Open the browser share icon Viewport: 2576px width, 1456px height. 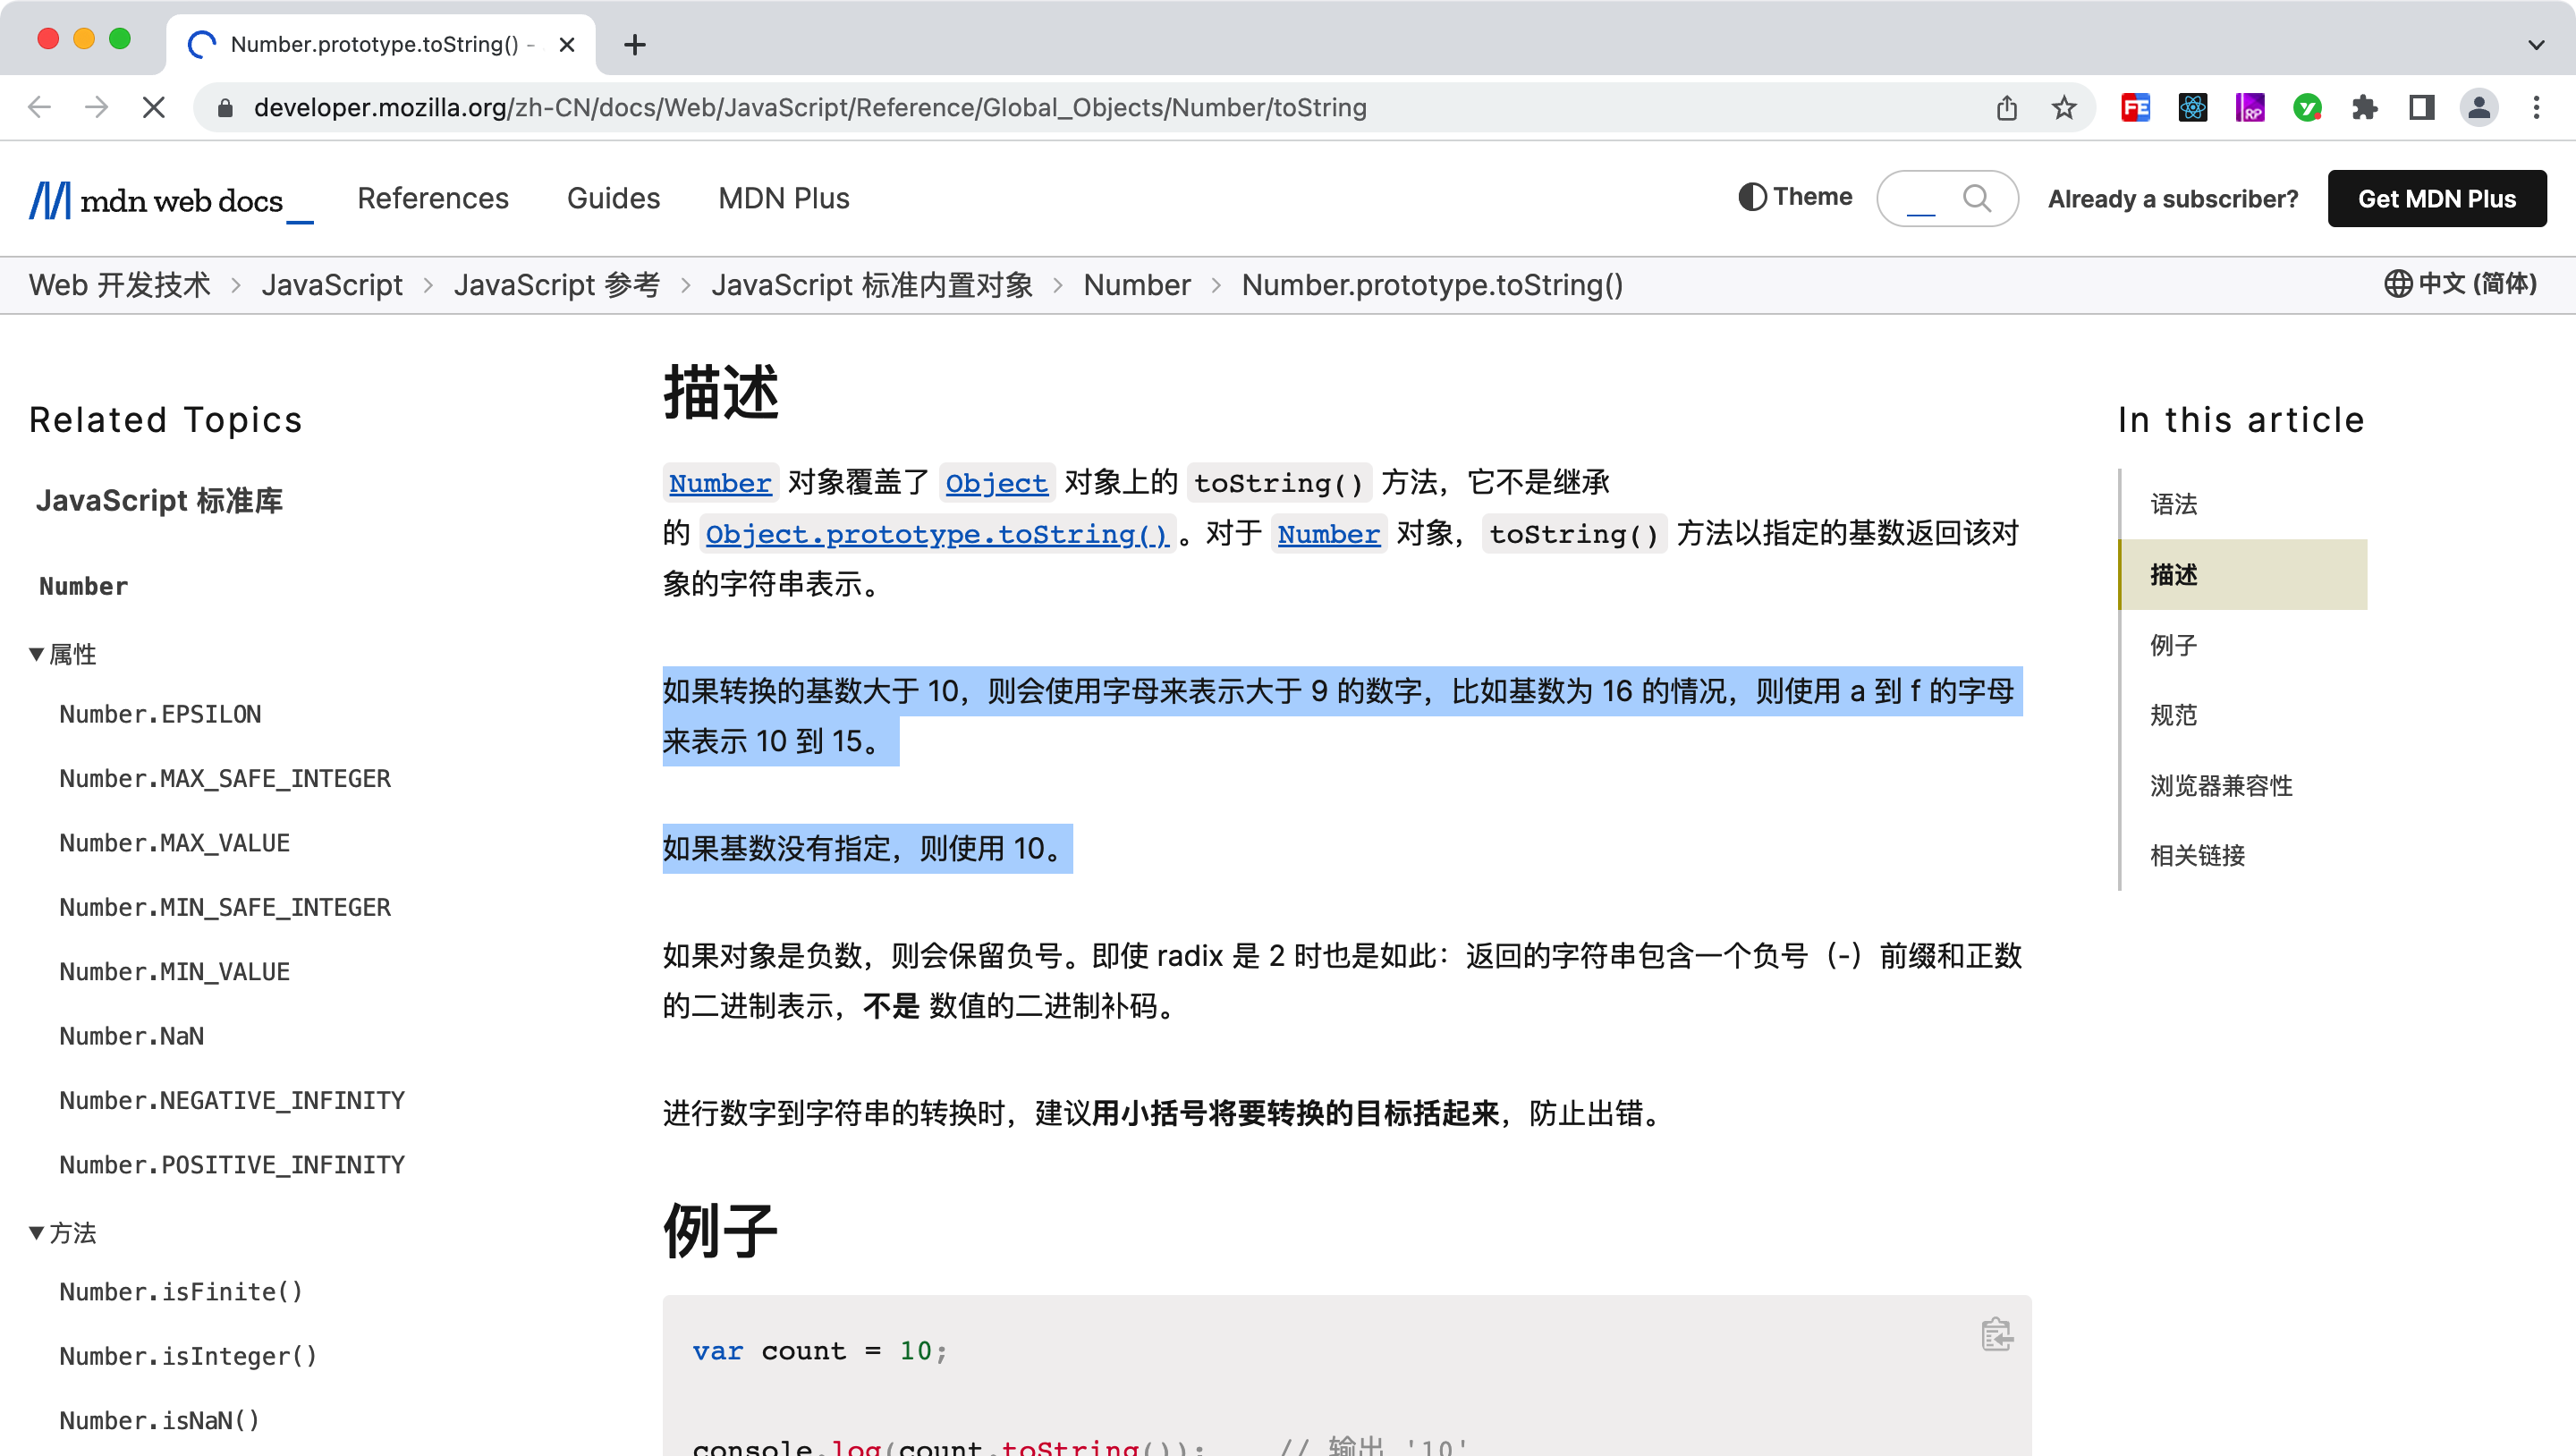pyautogui.click(x=2006, y=108)
